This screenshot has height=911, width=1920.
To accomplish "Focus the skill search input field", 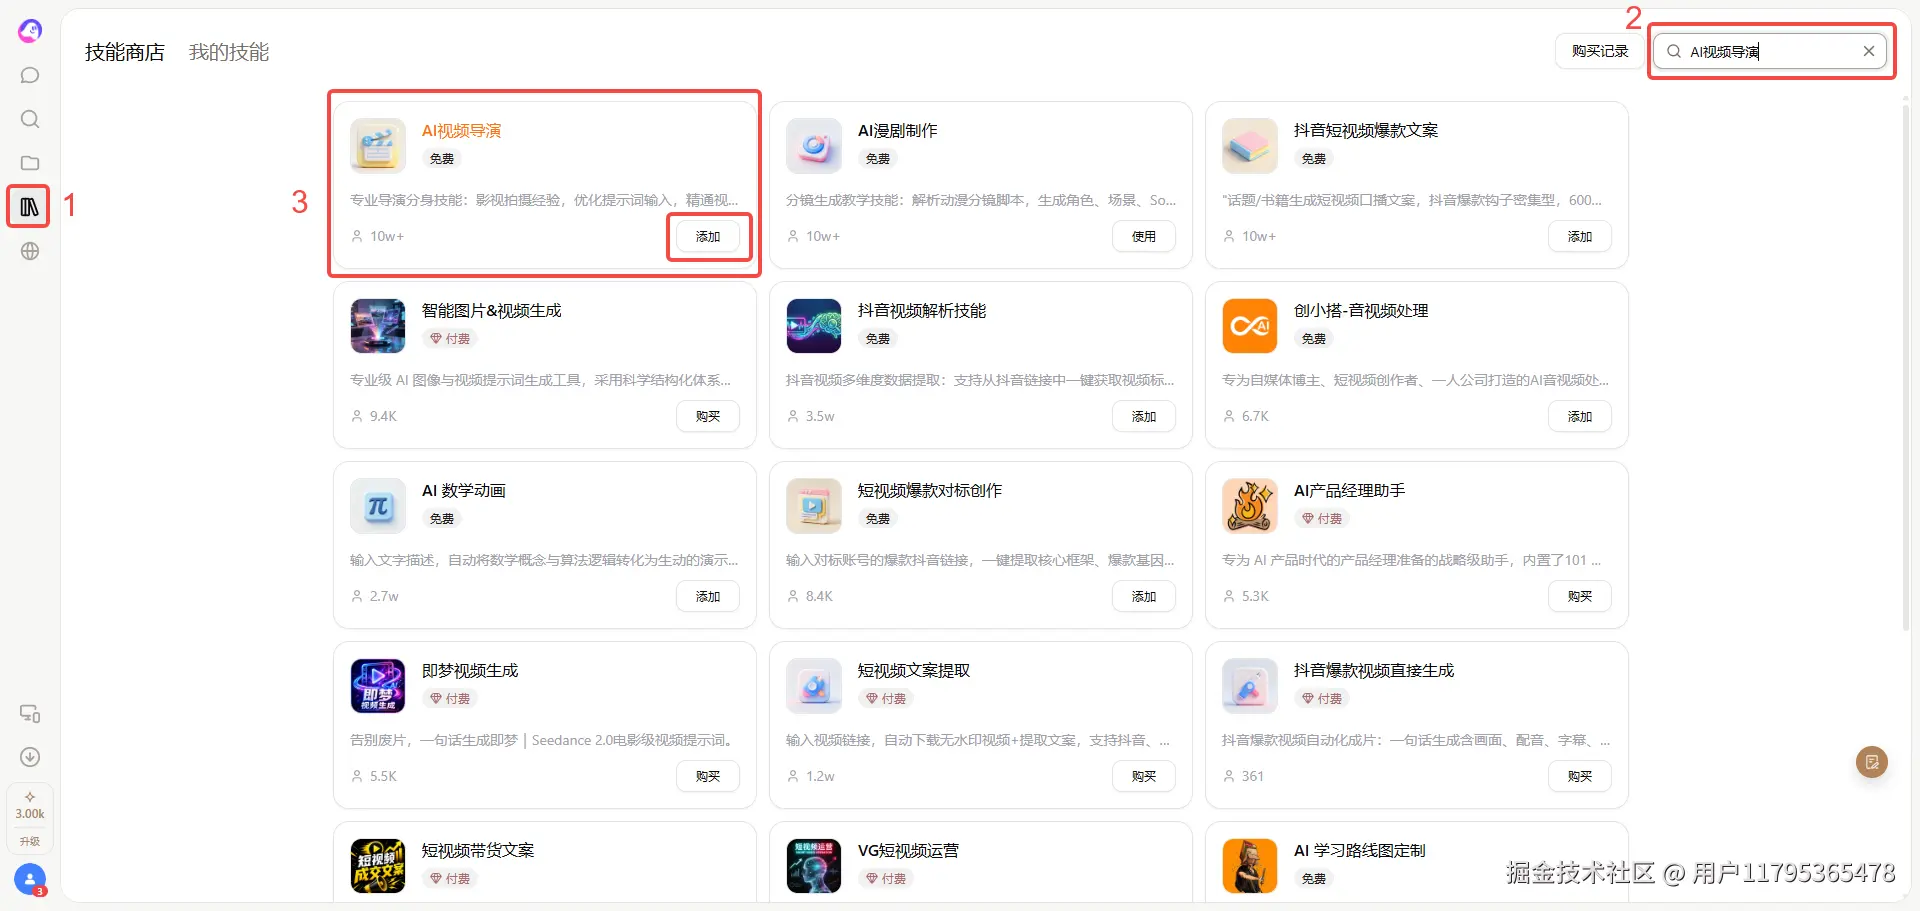I will [1769, 51].
